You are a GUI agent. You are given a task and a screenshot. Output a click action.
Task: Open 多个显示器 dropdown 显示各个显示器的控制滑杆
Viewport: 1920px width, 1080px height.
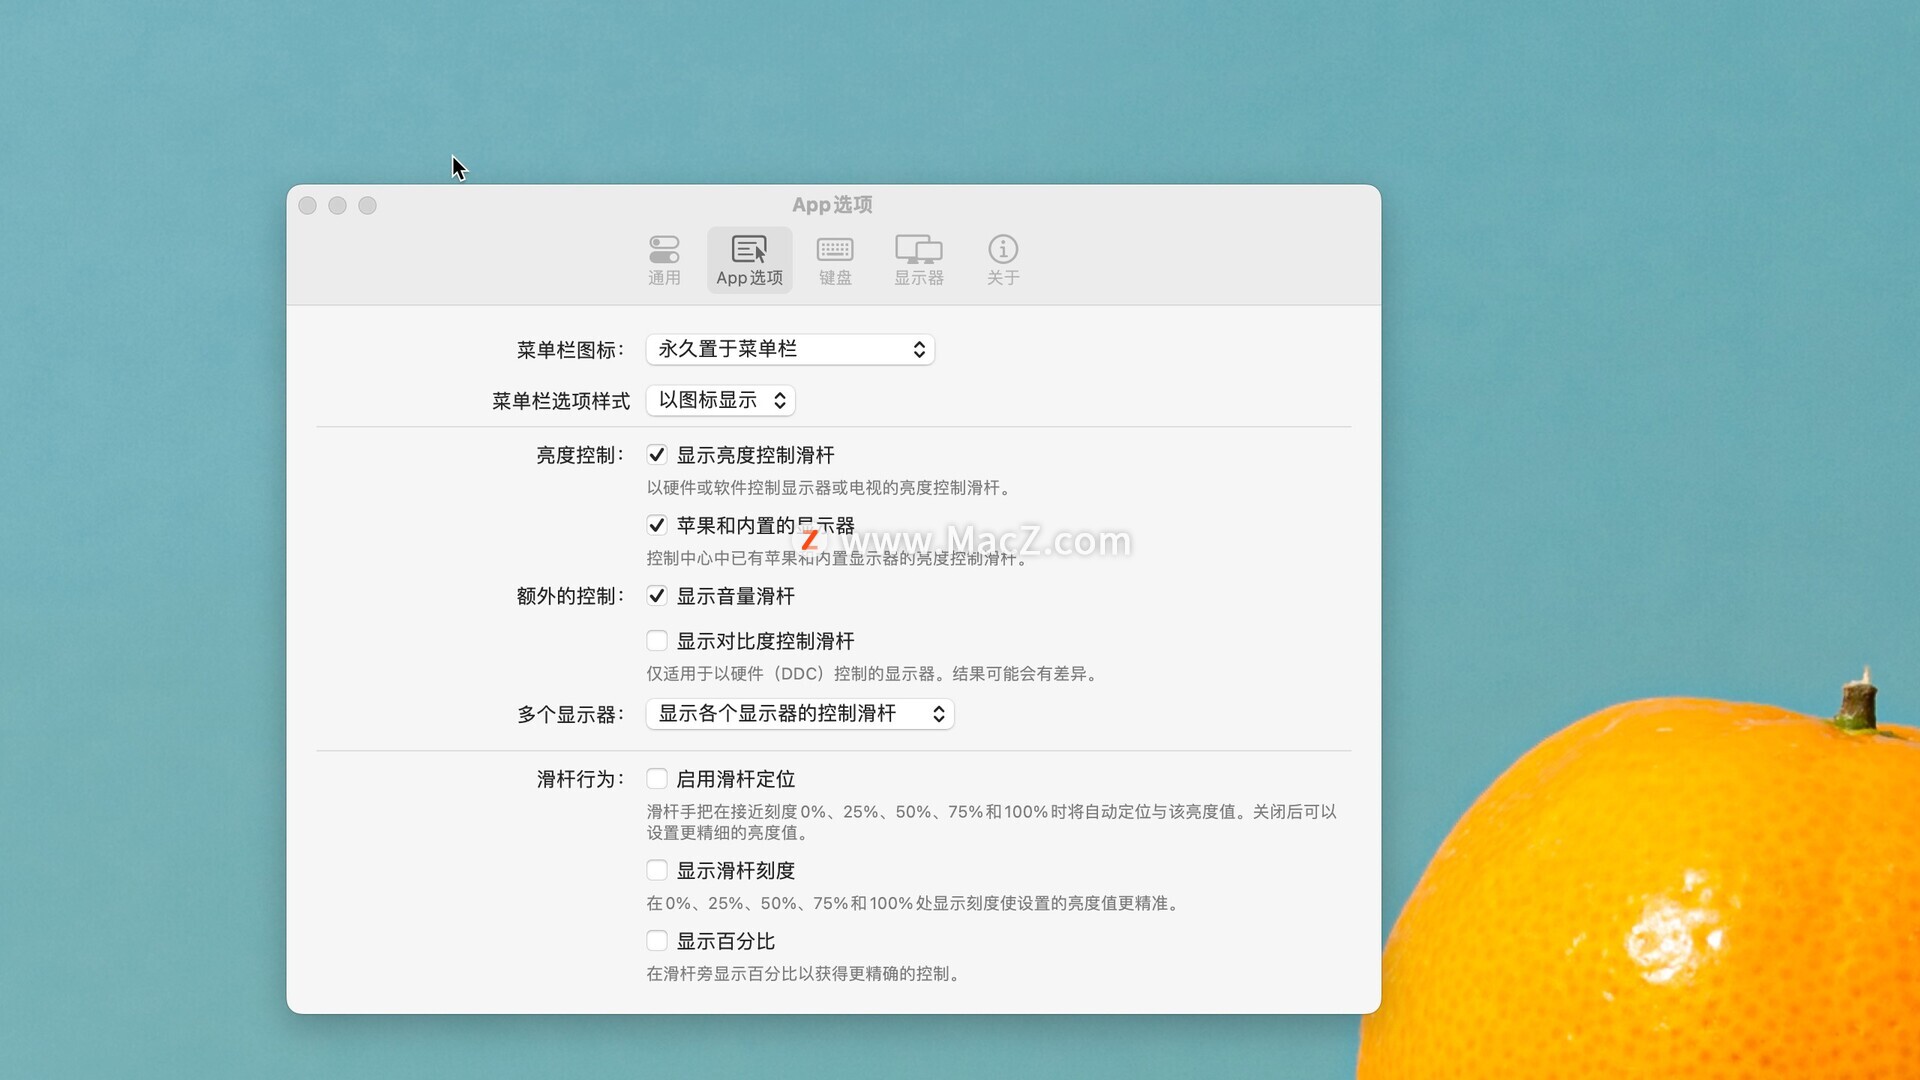coord(800,713)
